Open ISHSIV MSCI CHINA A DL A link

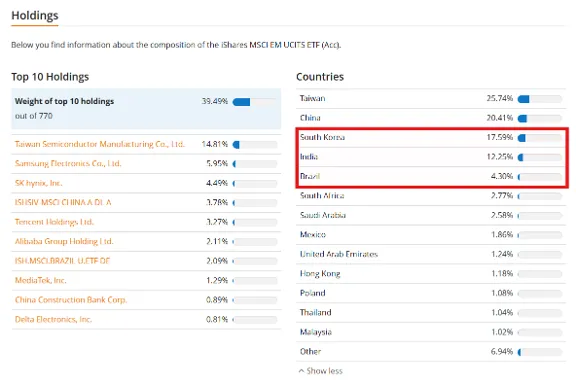tap(63, 202)
